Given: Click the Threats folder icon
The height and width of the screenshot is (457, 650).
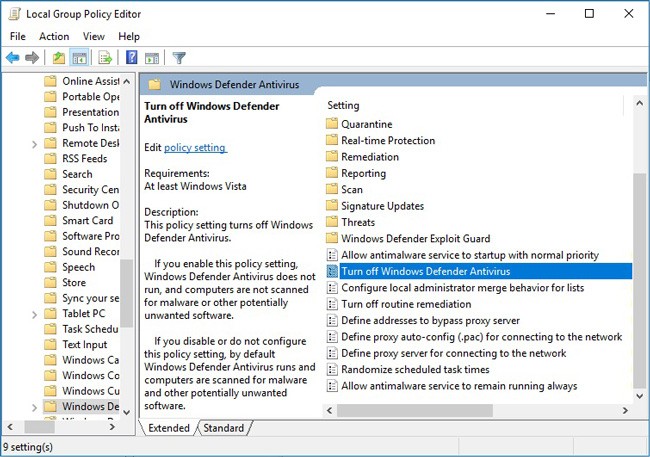Looking at the screenshot, I should tap(332, 222).
